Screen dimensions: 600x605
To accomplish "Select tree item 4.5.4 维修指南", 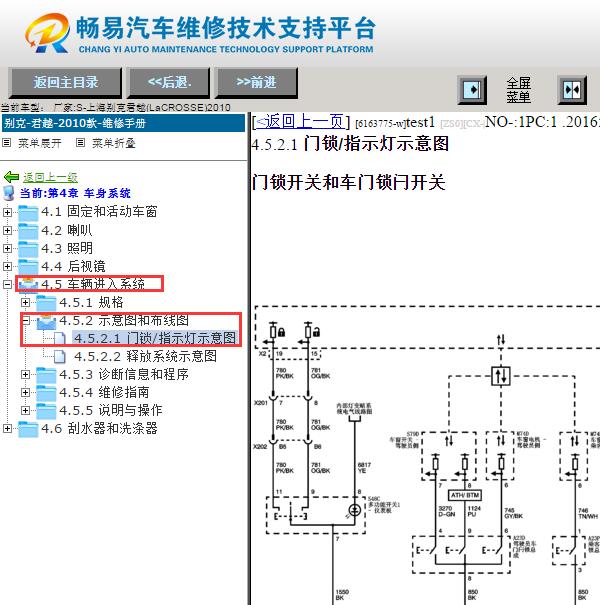I will [104, 392].
